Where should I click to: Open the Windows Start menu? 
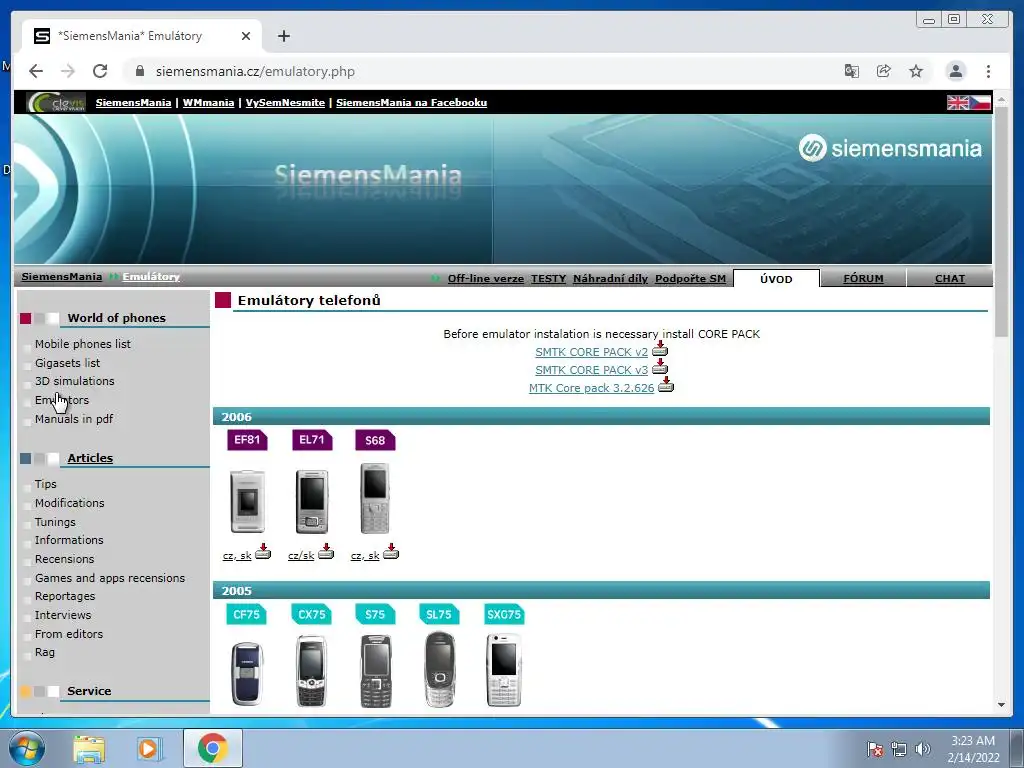(26, 748)
